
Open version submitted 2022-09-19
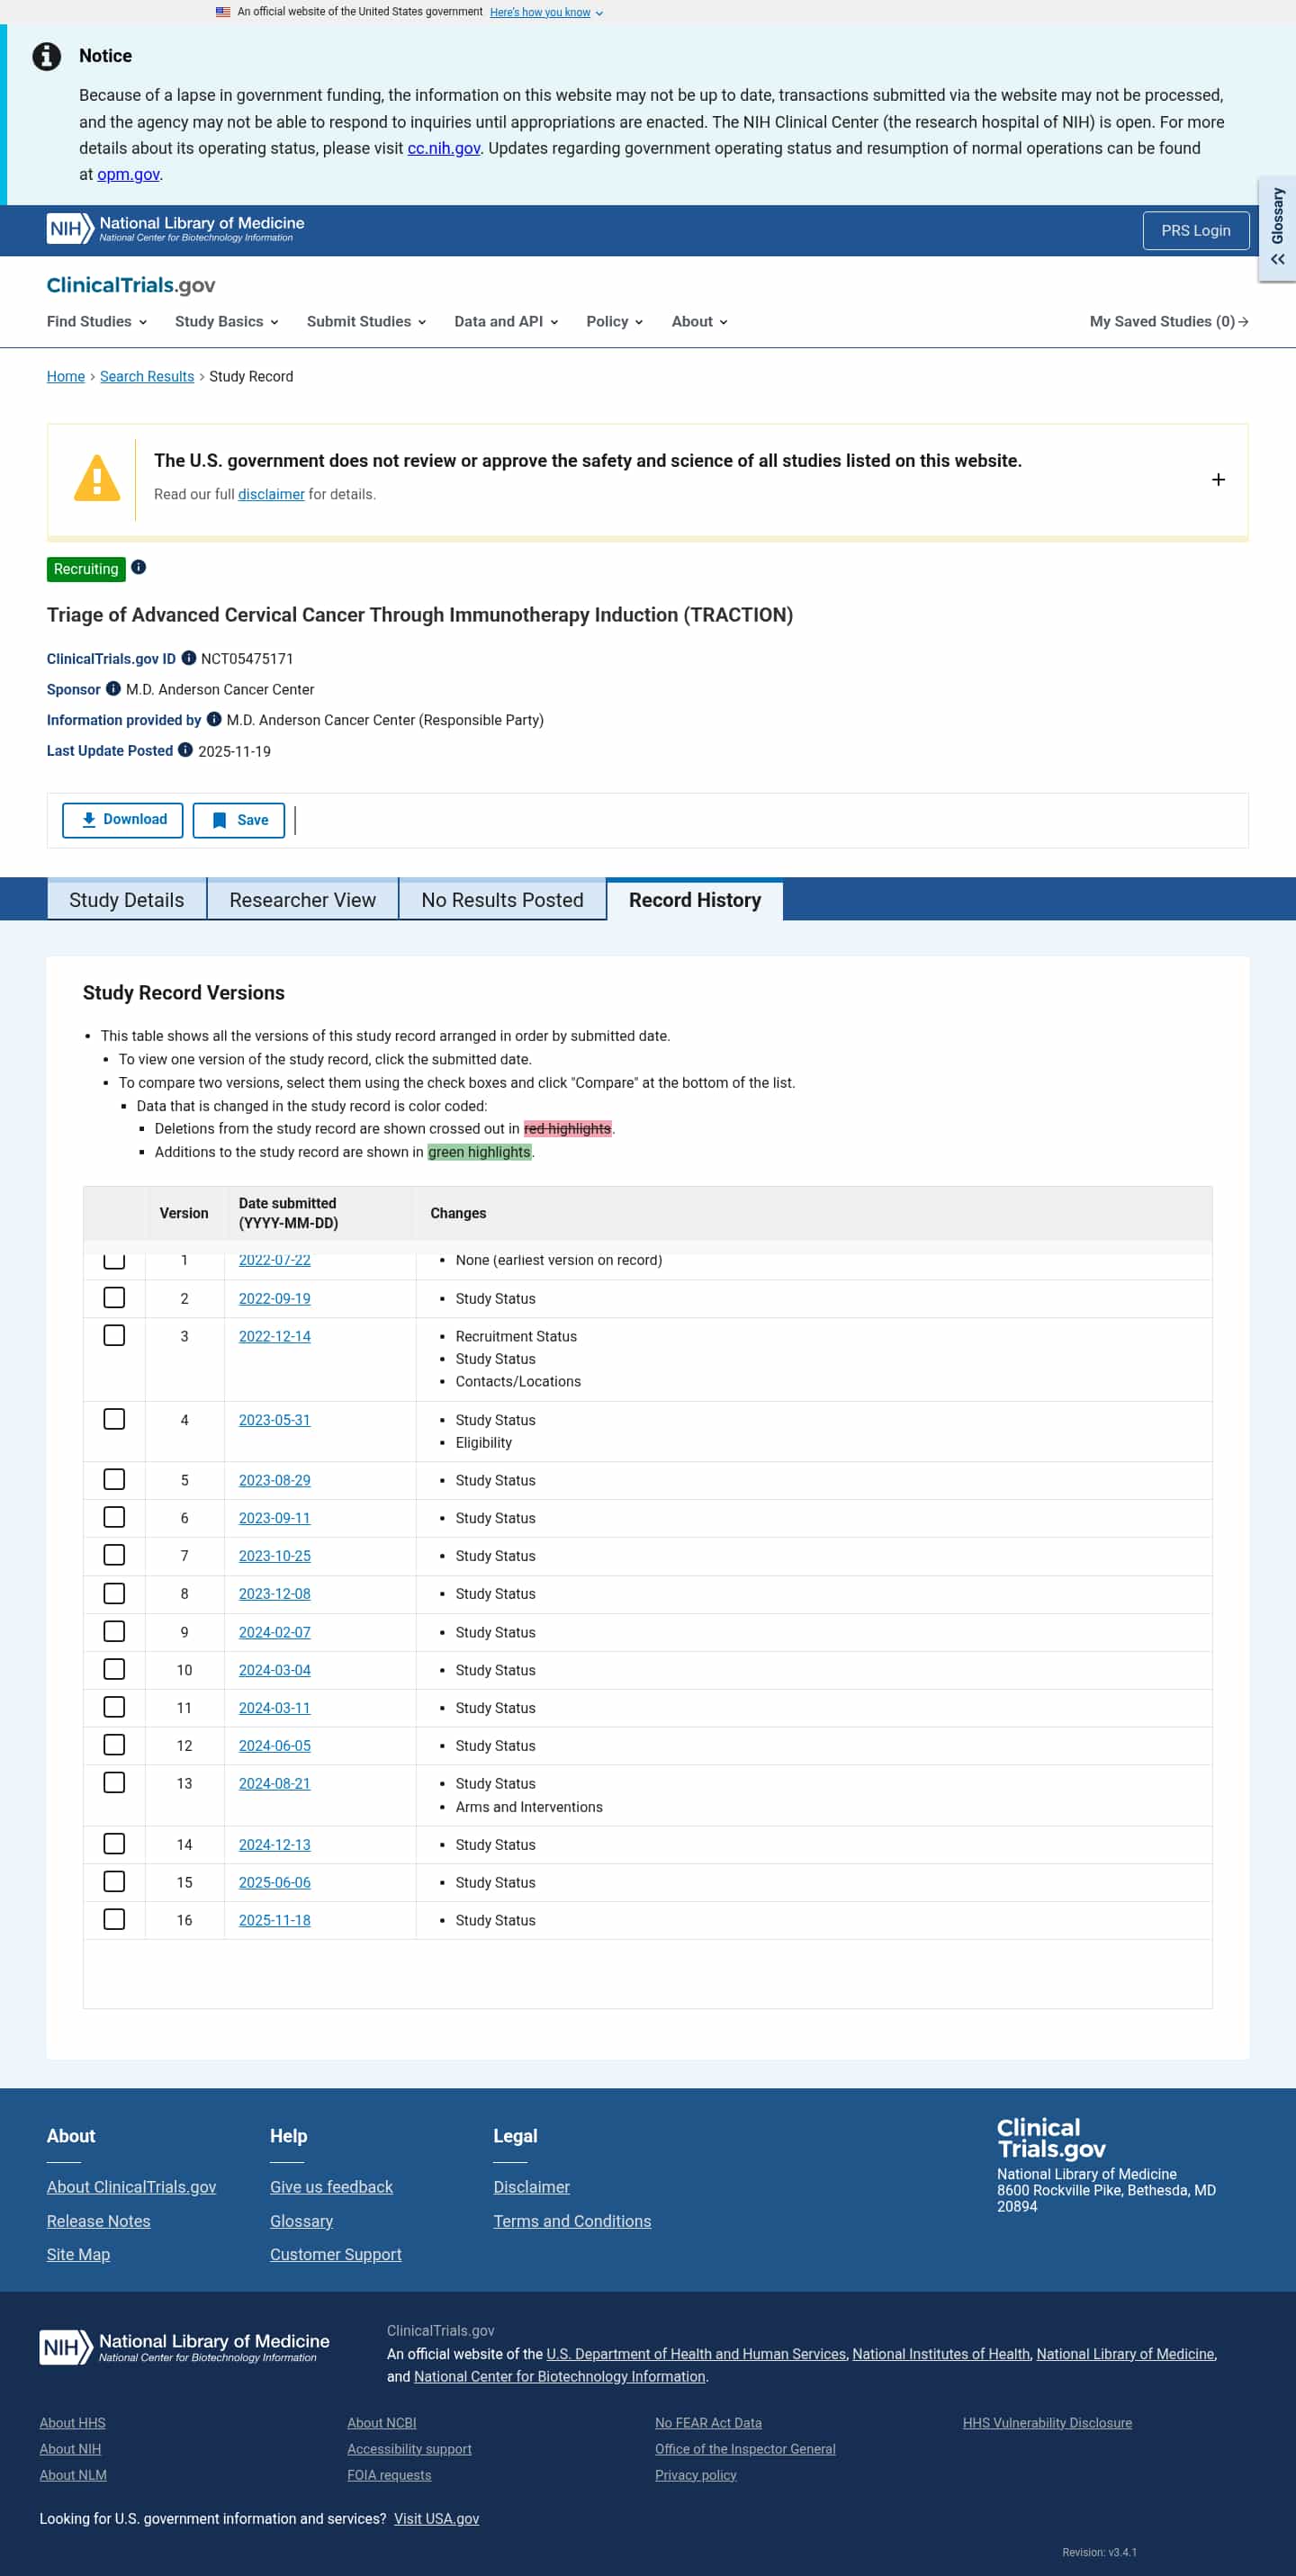[275, 1298]
